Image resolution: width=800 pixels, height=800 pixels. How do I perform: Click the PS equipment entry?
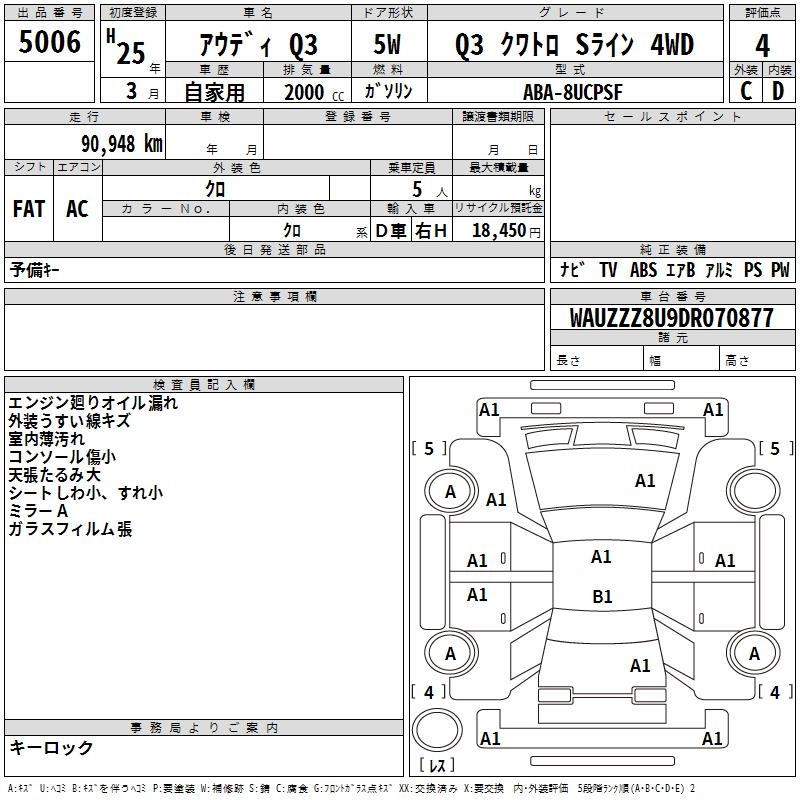tap(753, 269)
